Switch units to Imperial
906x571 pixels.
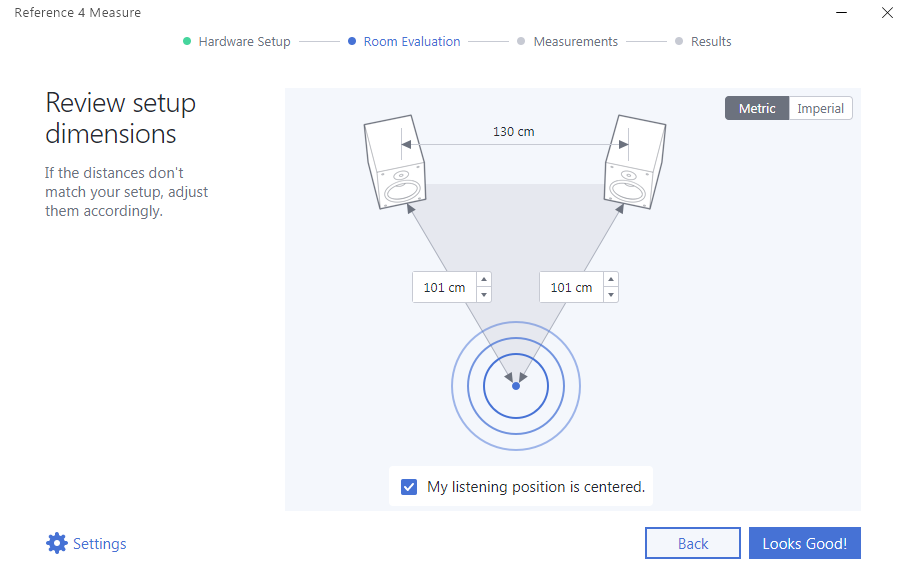click(820, 108)
